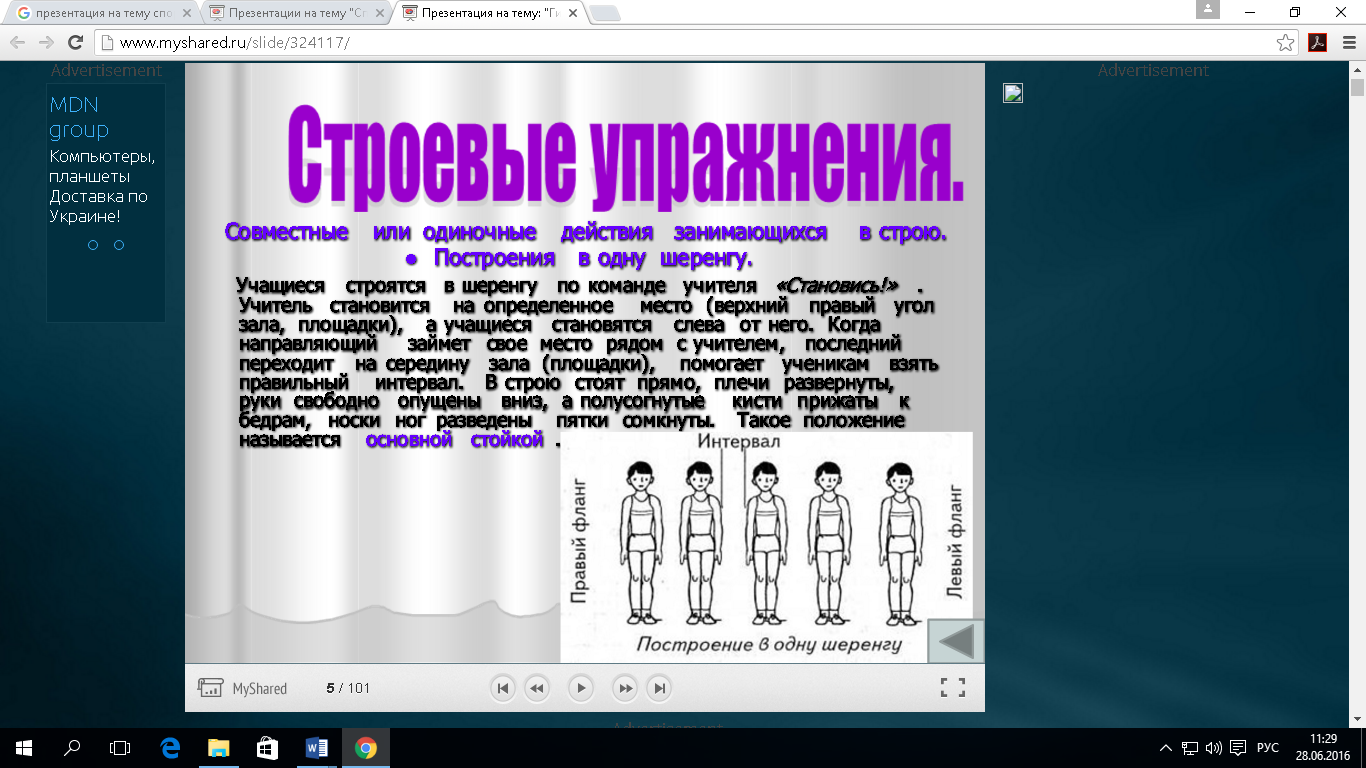
Task: Open the MDN group advertisement link
Action: pos(79,117)
